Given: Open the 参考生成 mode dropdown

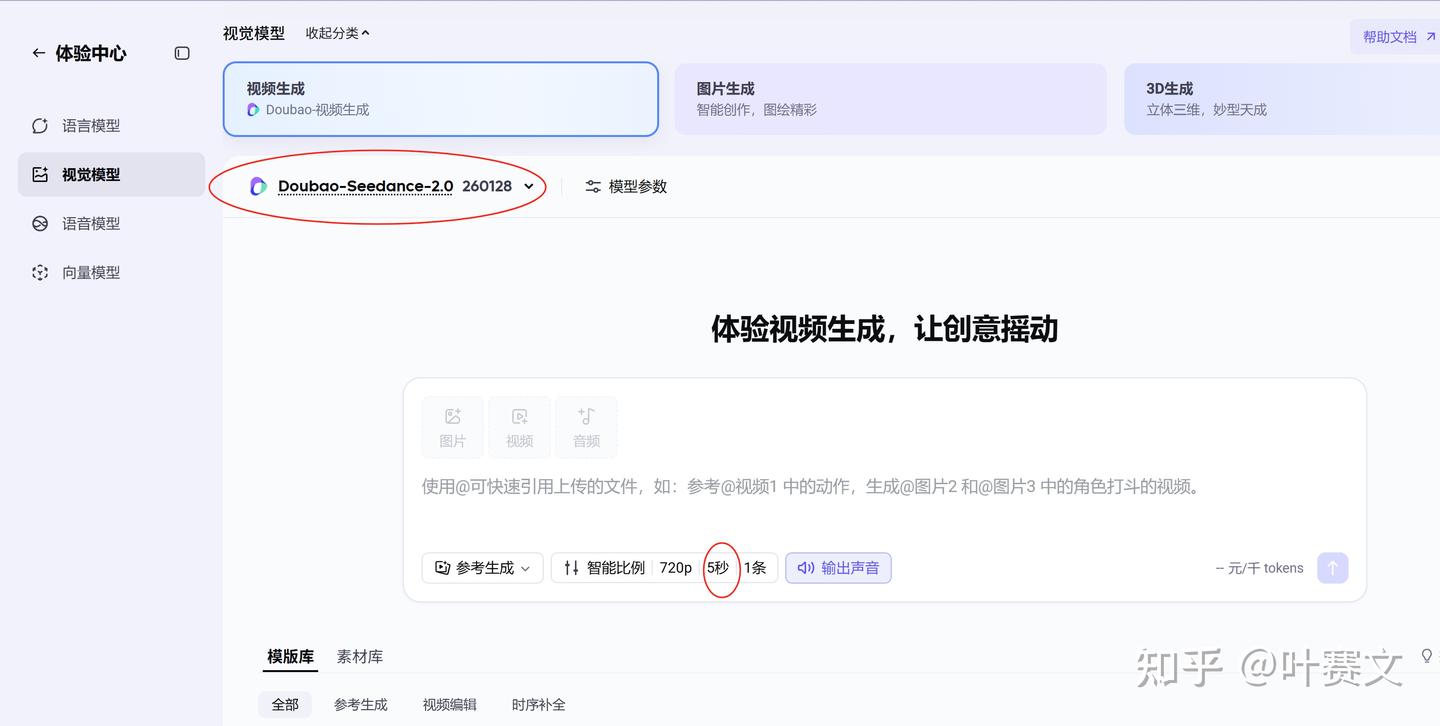Looking at the screenshot, I should point(482,568).
